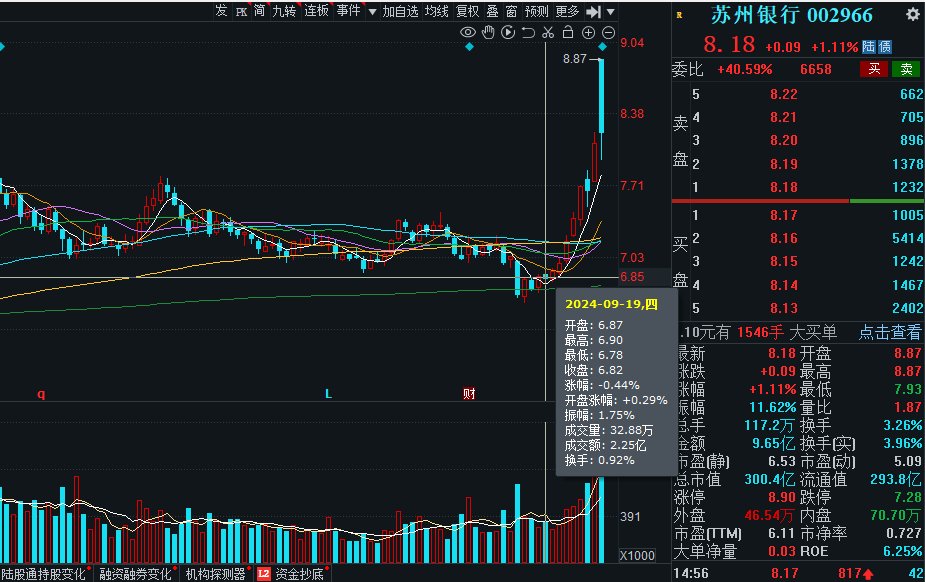Click the blue L marker on chart

coord(329,394)
